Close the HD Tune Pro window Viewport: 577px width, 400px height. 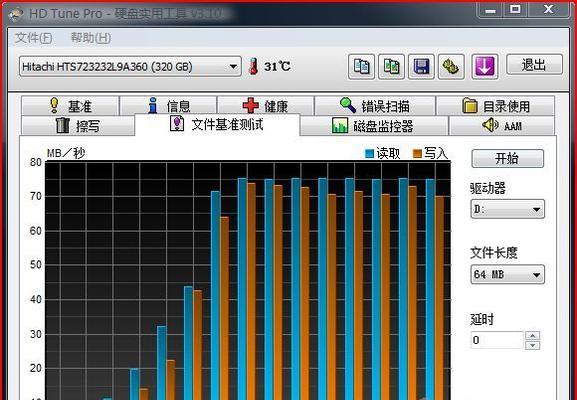coord(548,10)
